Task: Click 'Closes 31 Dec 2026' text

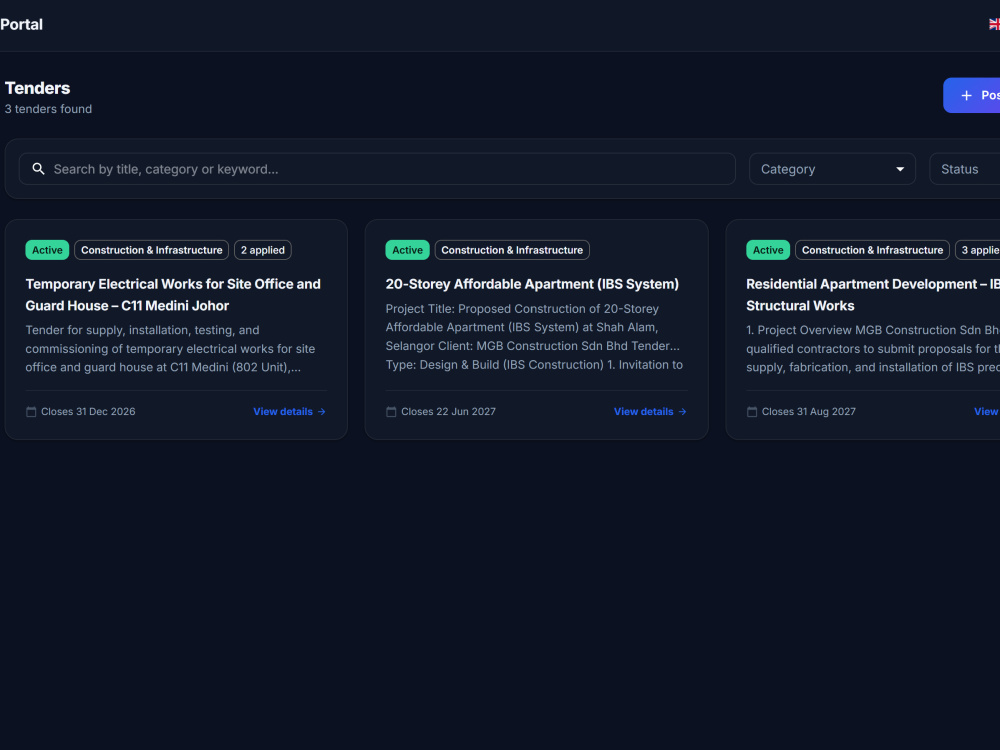Action: (88, 411)
